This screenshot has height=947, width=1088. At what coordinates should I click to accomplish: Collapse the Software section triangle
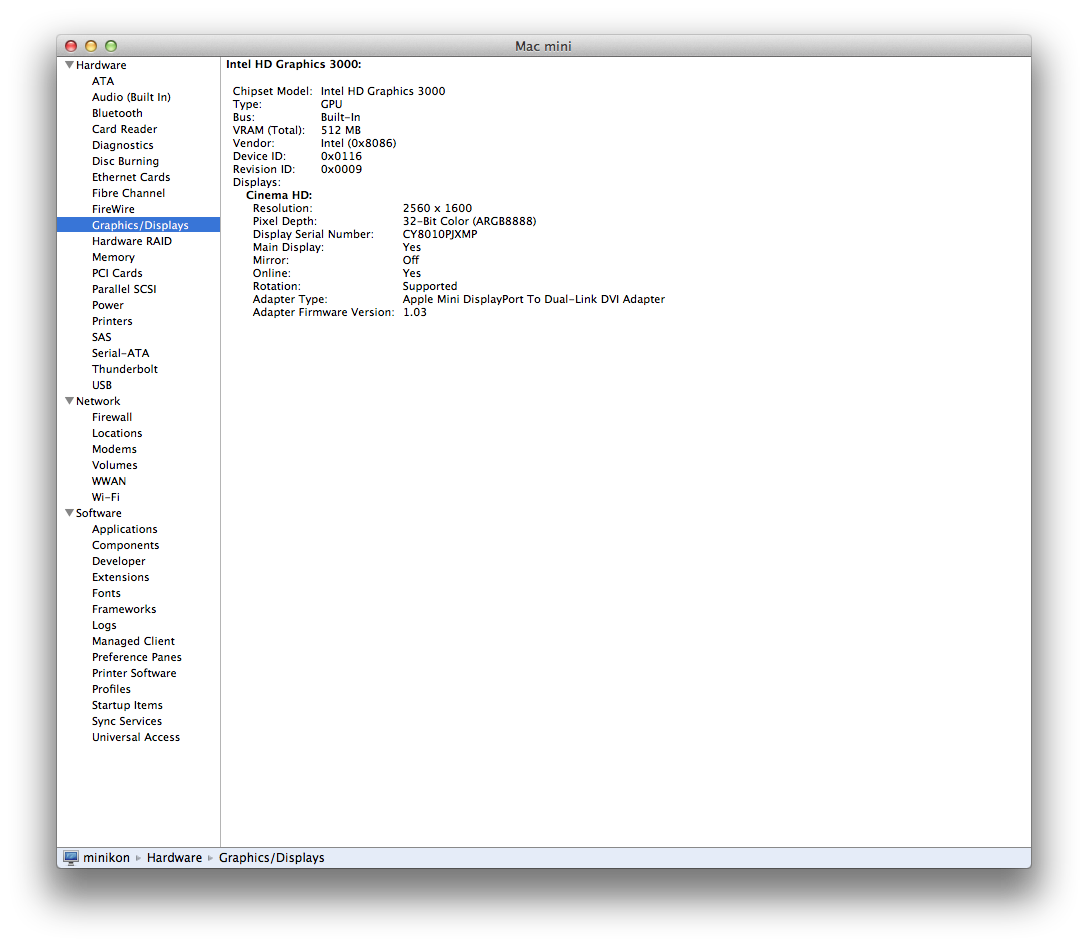(x=69, y=513)
